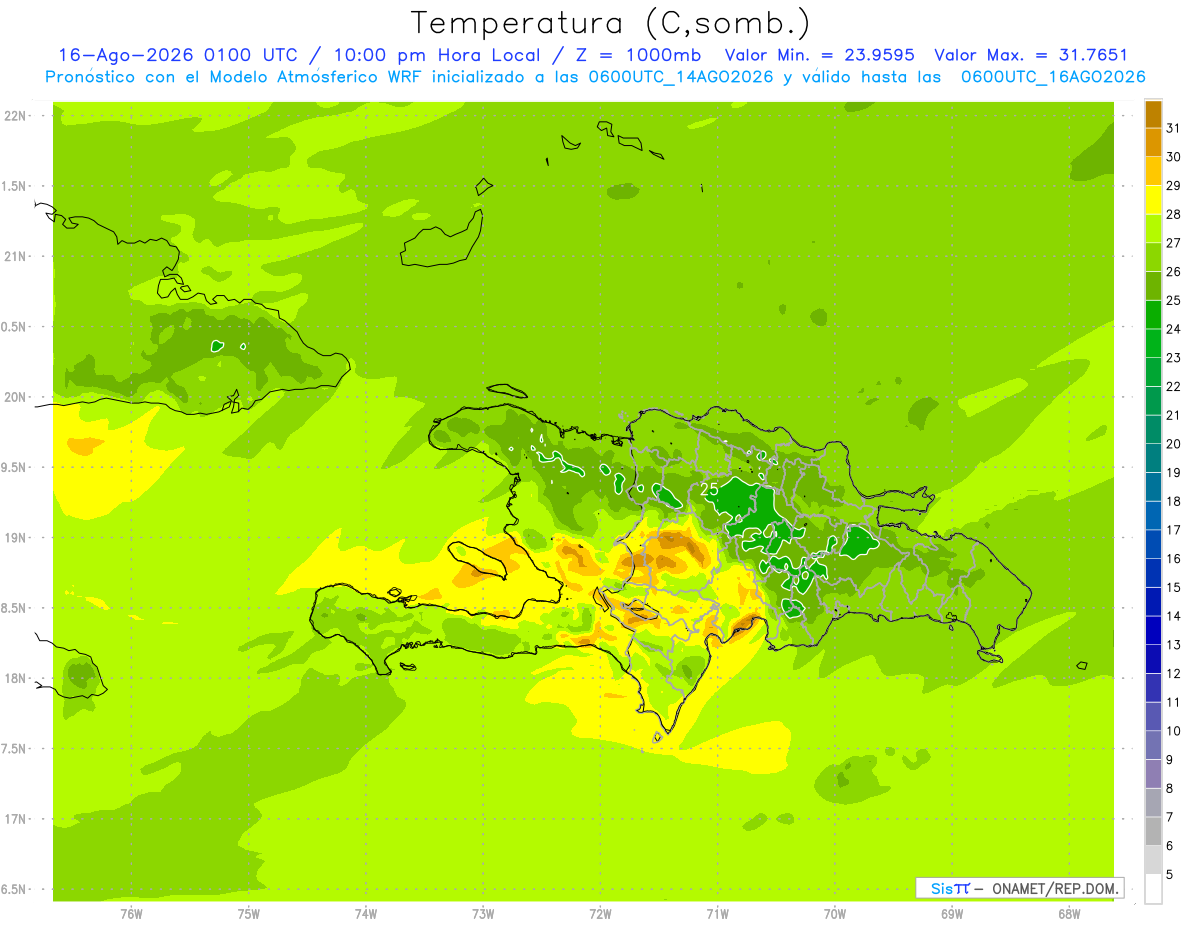1200x927 pixels.
Task: Click the 'ONAMET/REP.DOM.' credit text
Action: pyautogui.click(x=1054, y=888)
